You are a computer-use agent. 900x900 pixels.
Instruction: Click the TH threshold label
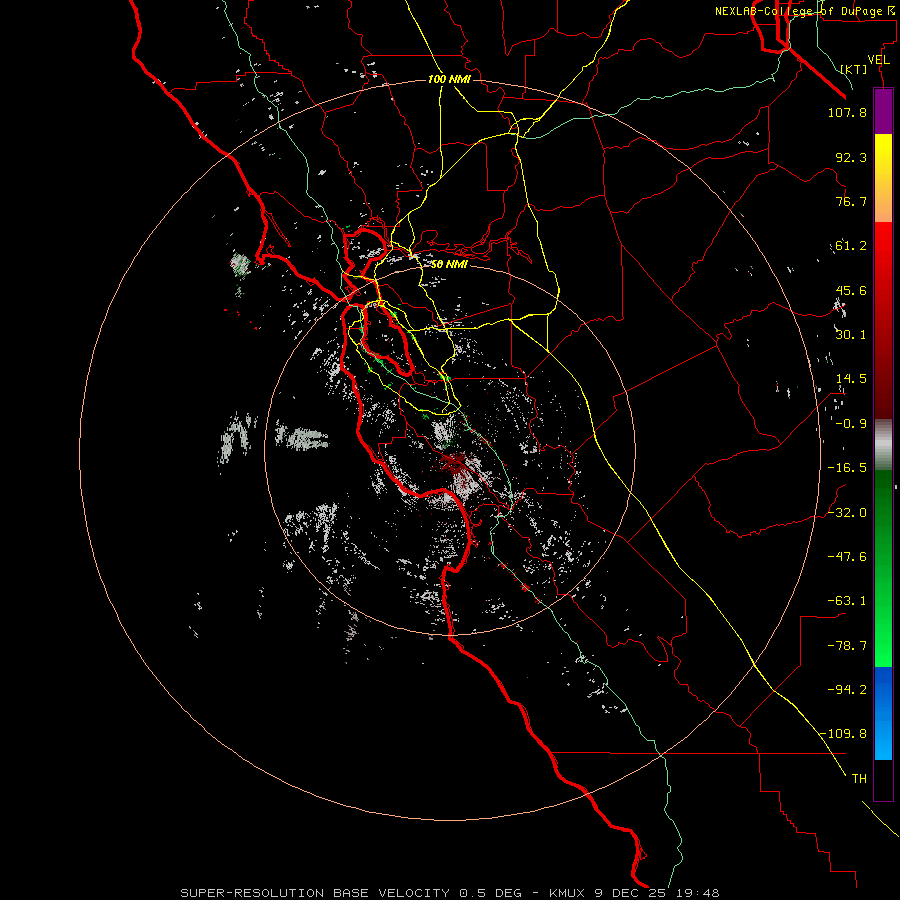[x=859, y=779]
